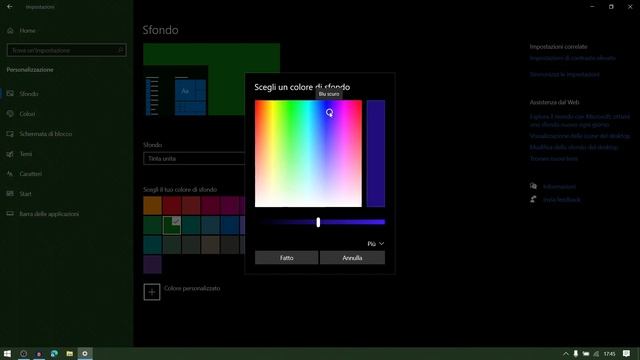Screen dimensions: 640x360
Task: Click the circular color selector handle
Action: [329, 112]
